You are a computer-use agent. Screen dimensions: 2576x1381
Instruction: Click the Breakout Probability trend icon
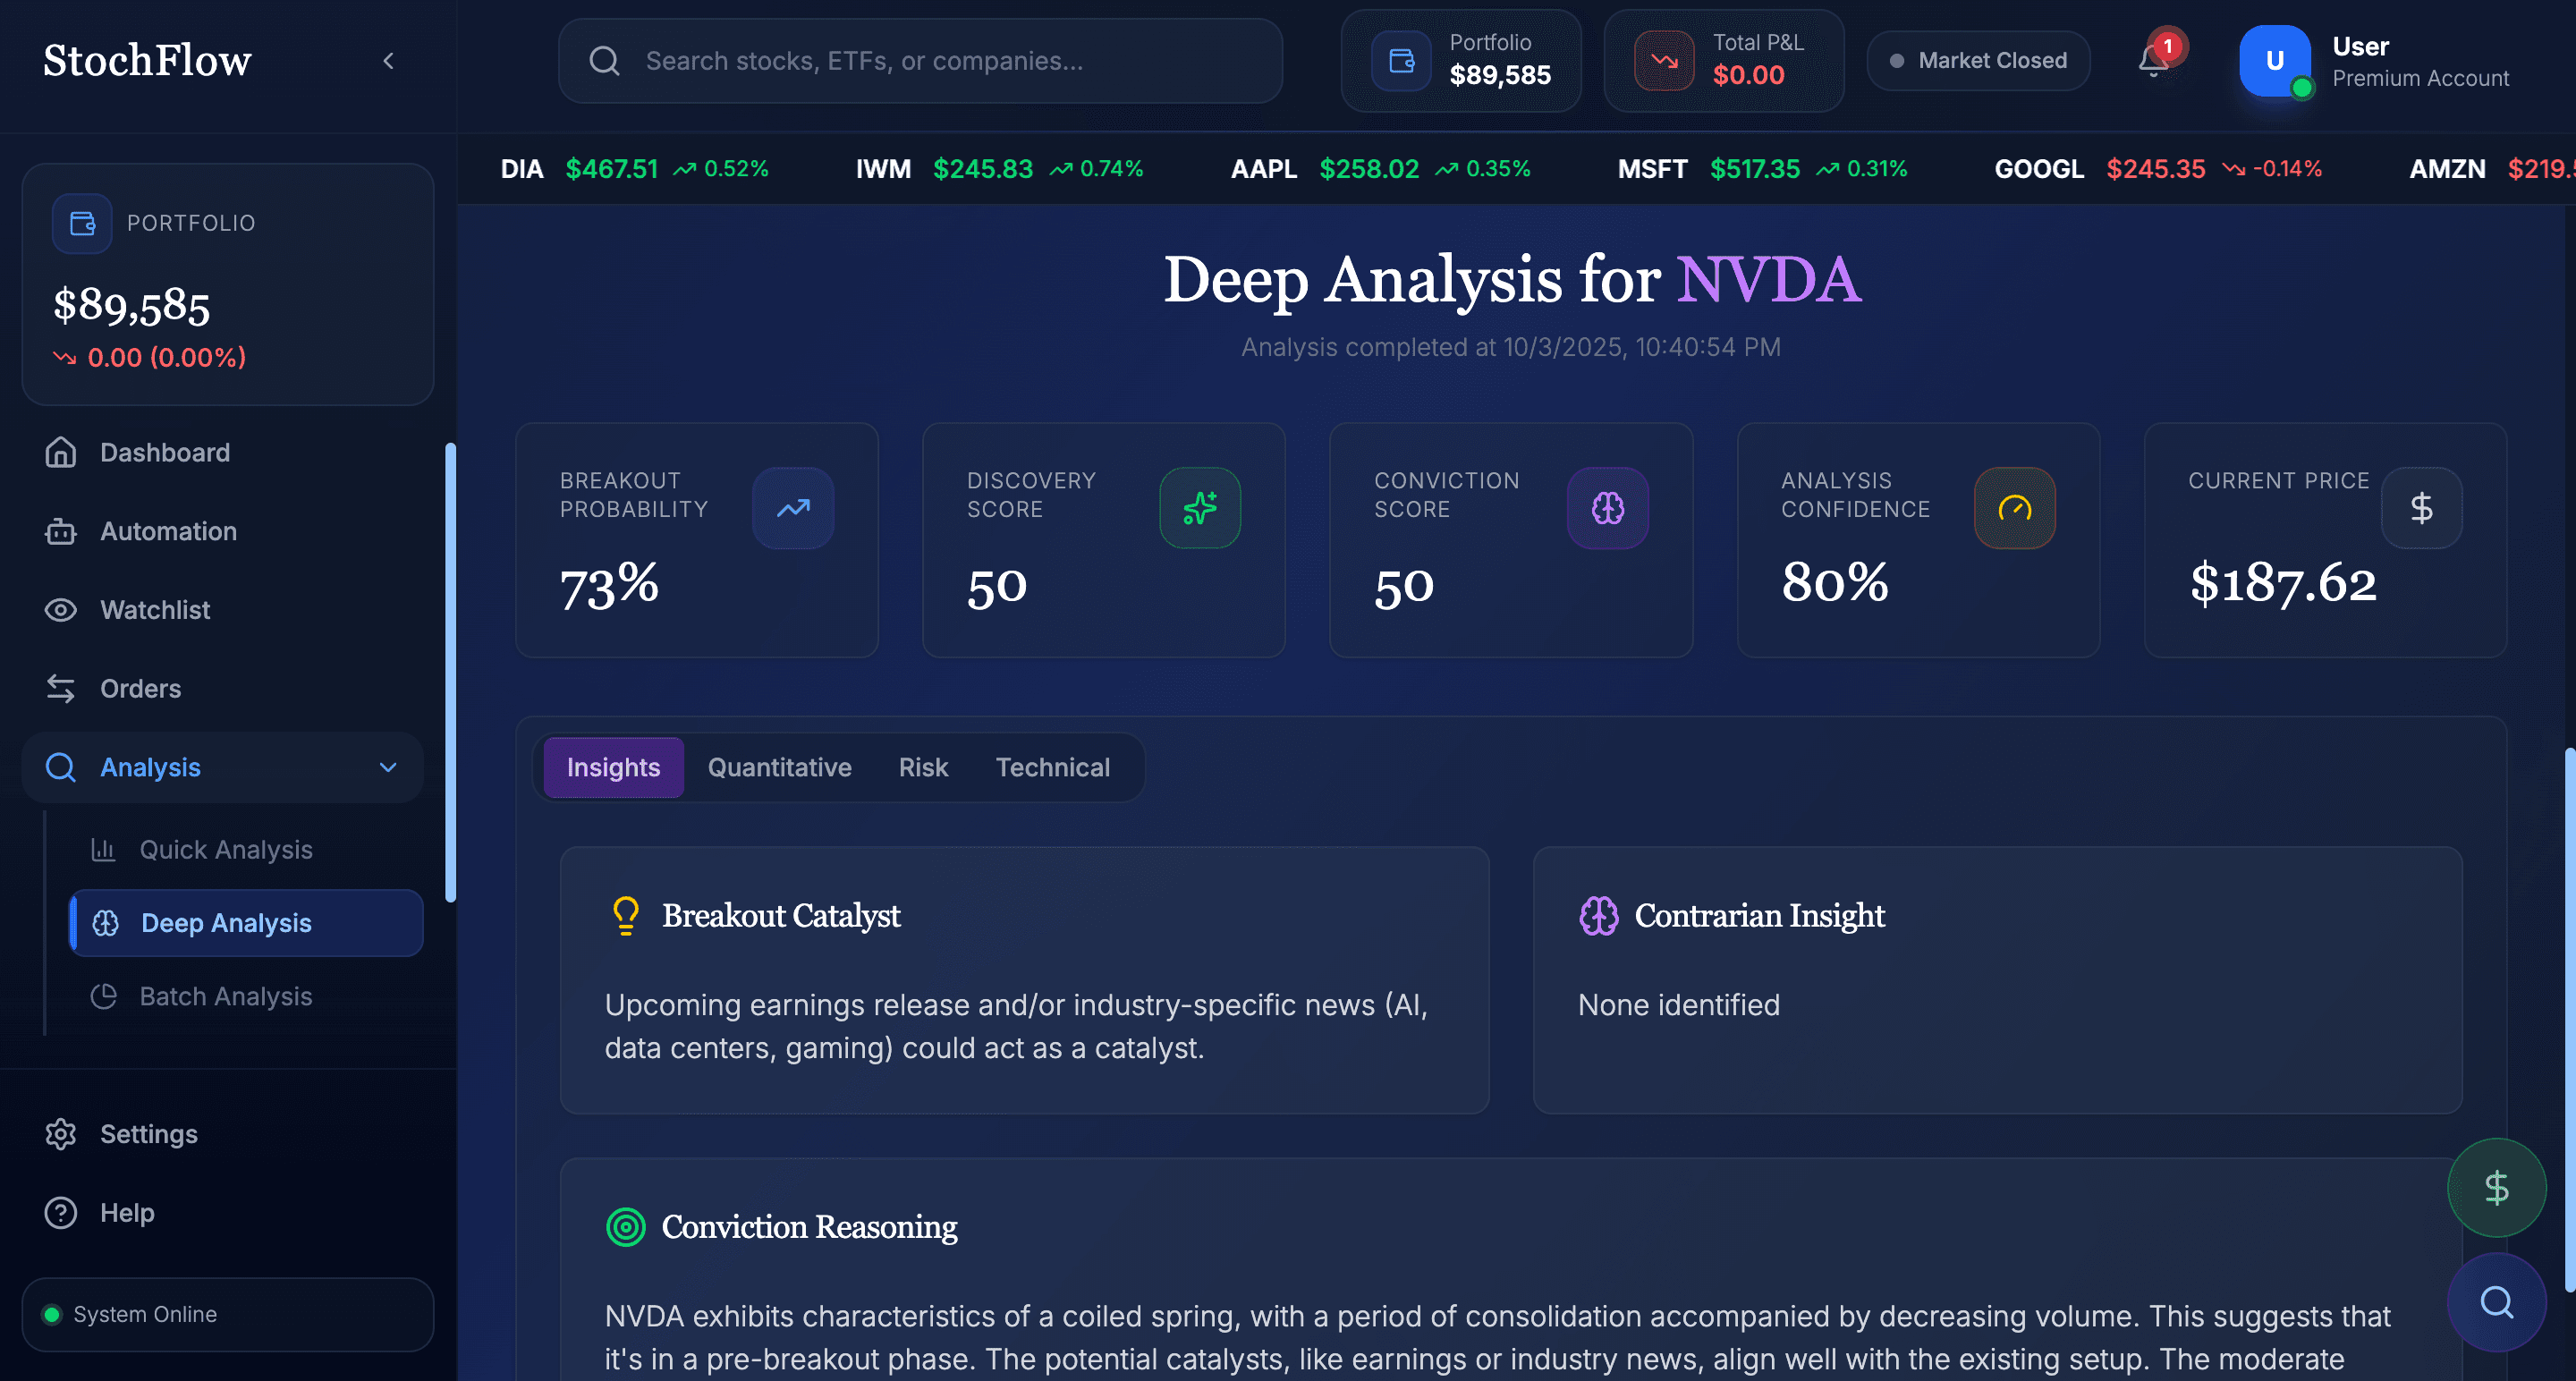pyautogui.click(x=793, y=508)
